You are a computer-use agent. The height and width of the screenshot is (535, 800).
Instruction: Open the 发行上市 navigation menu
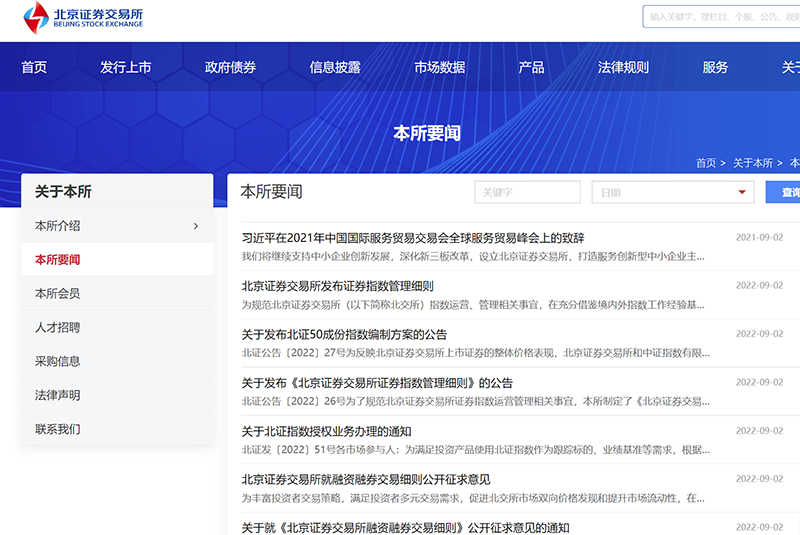tap(126, 67)
